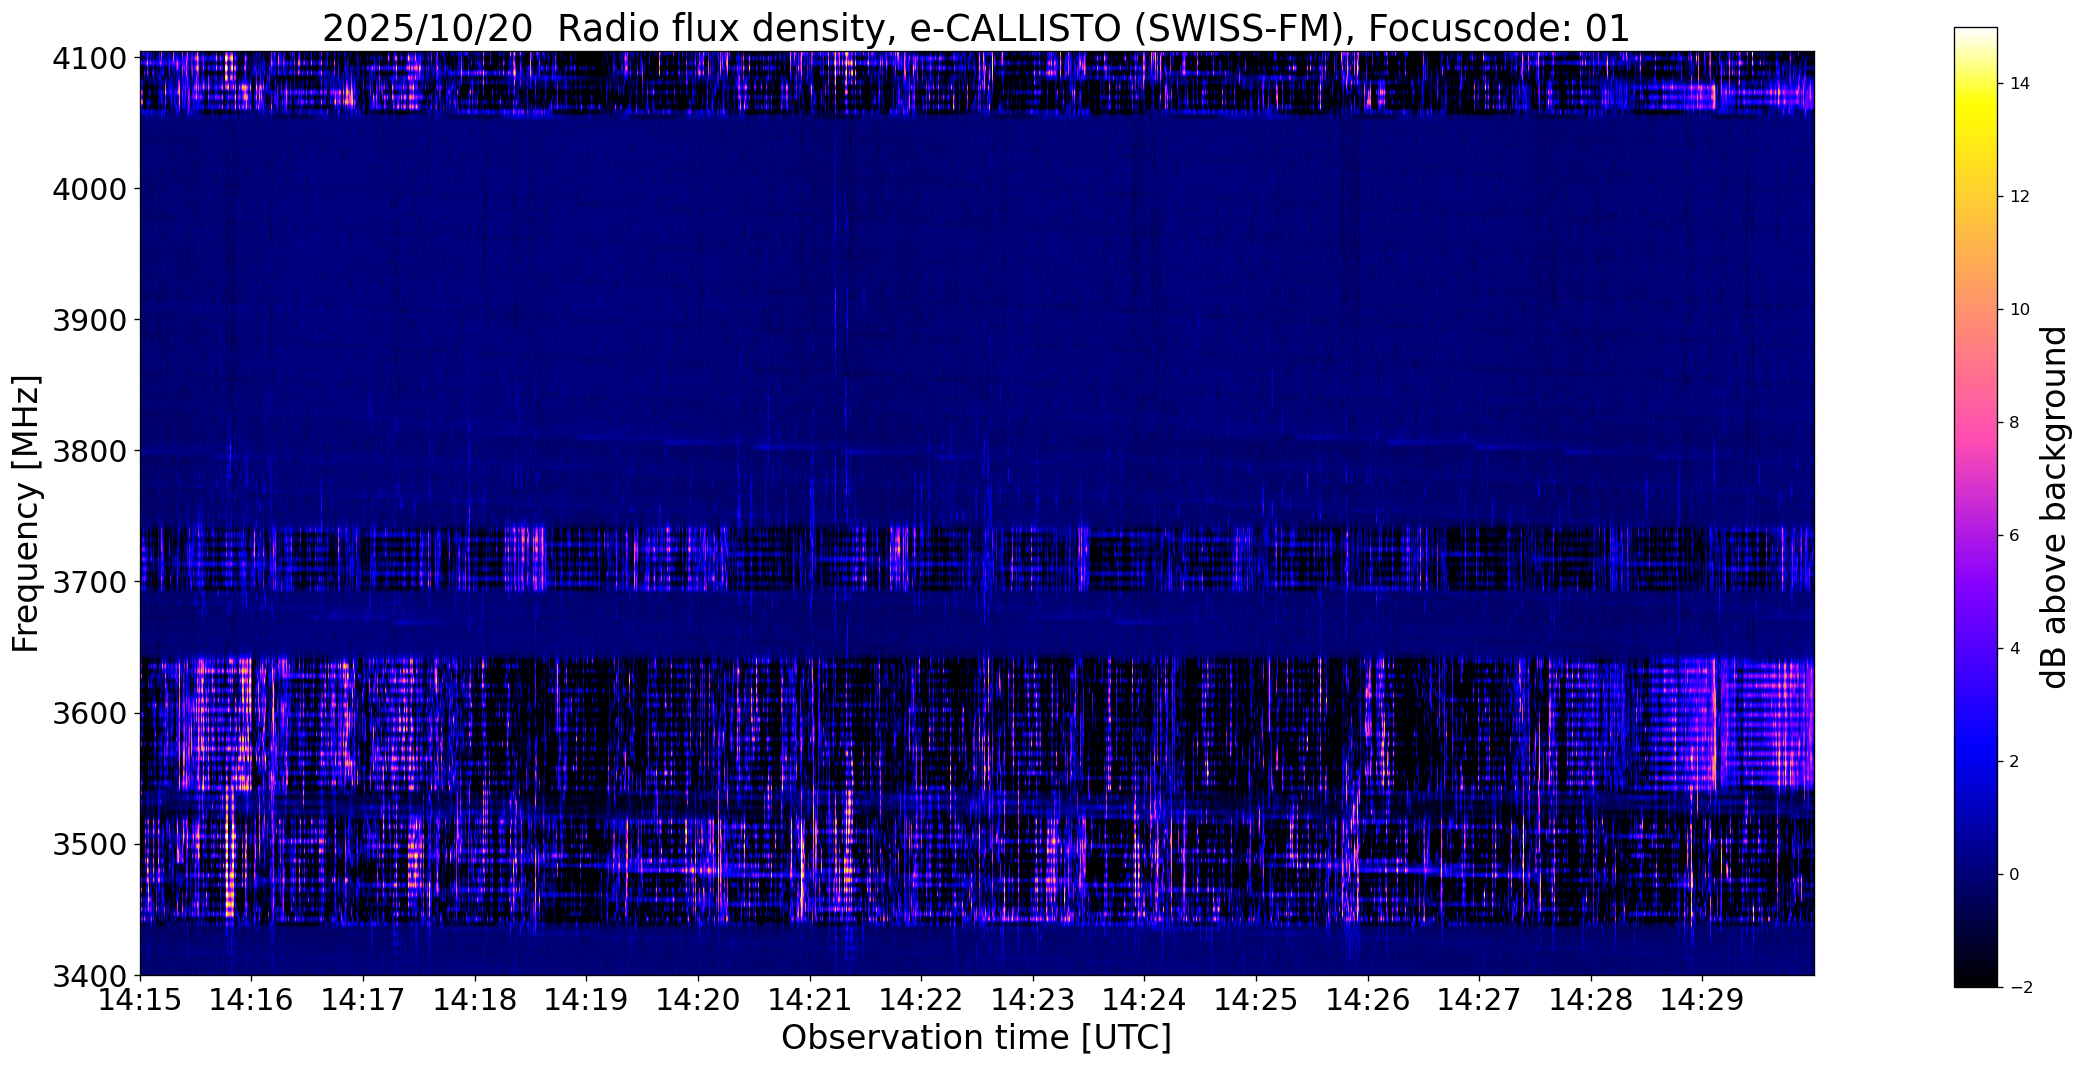The width and height of the screenshot is (2085, 1067).
Task: Pick the 3800 frequency tick label
Action: pyautogui.click(x=90, y=451)
